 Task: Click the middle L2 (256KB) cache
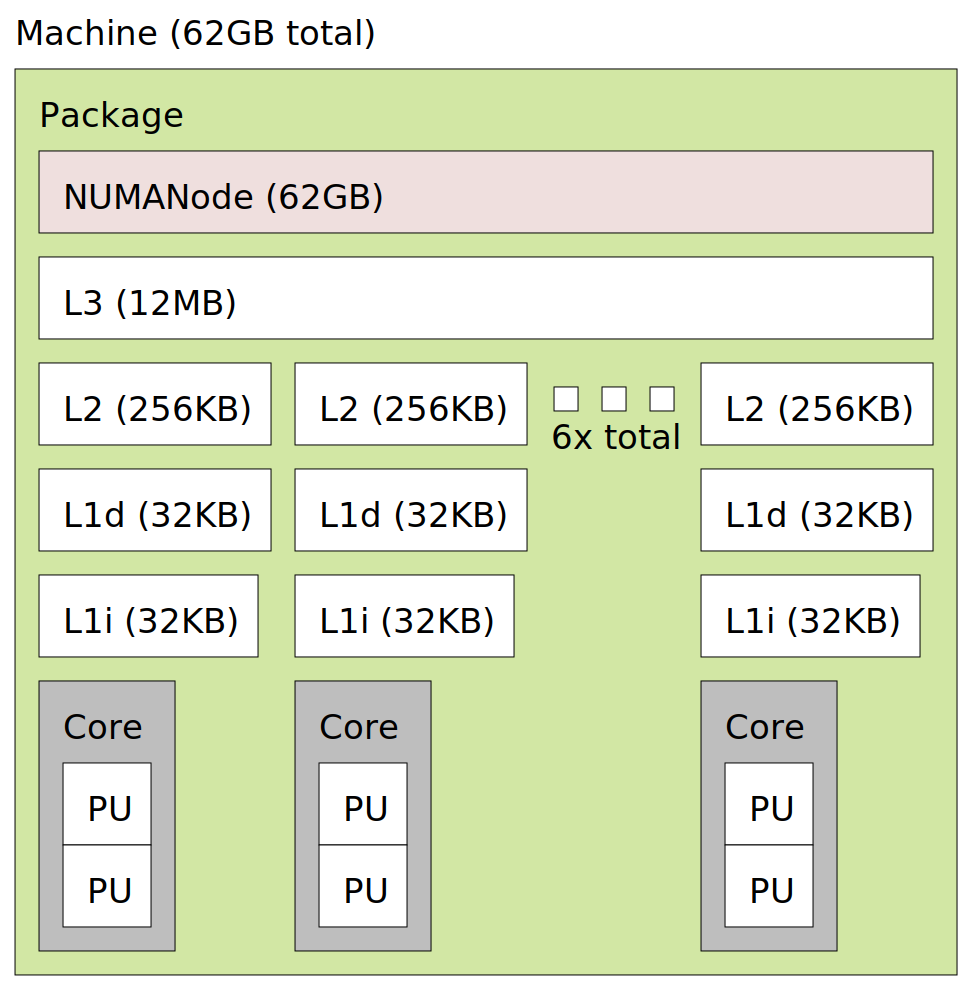(411, 404)
